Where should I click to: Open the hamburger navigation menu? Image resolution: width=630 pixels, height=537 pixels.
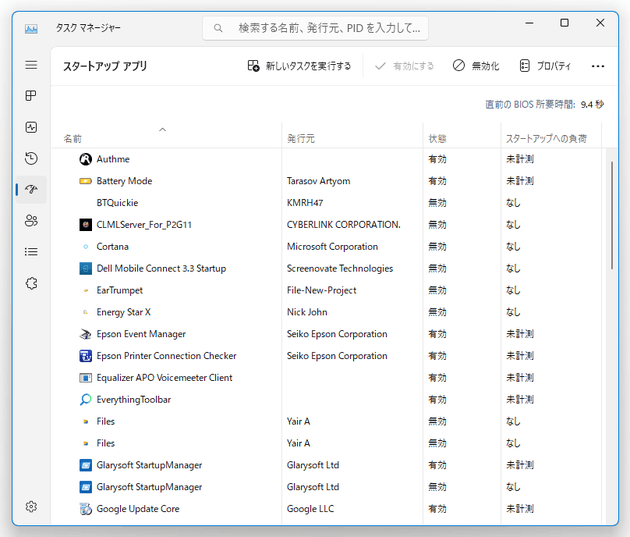31,65
